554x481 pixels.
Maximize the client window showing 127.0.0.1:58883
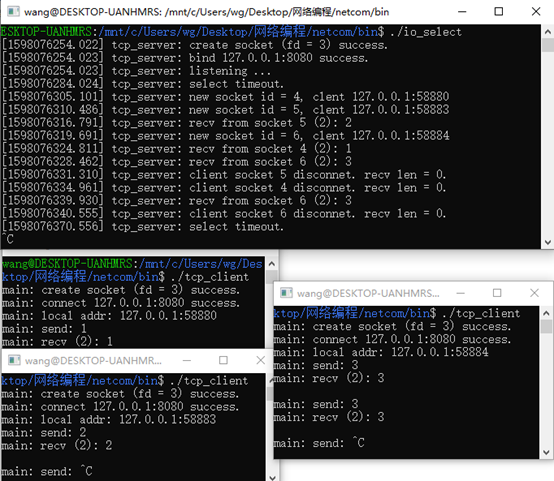[x=223, y=360]
